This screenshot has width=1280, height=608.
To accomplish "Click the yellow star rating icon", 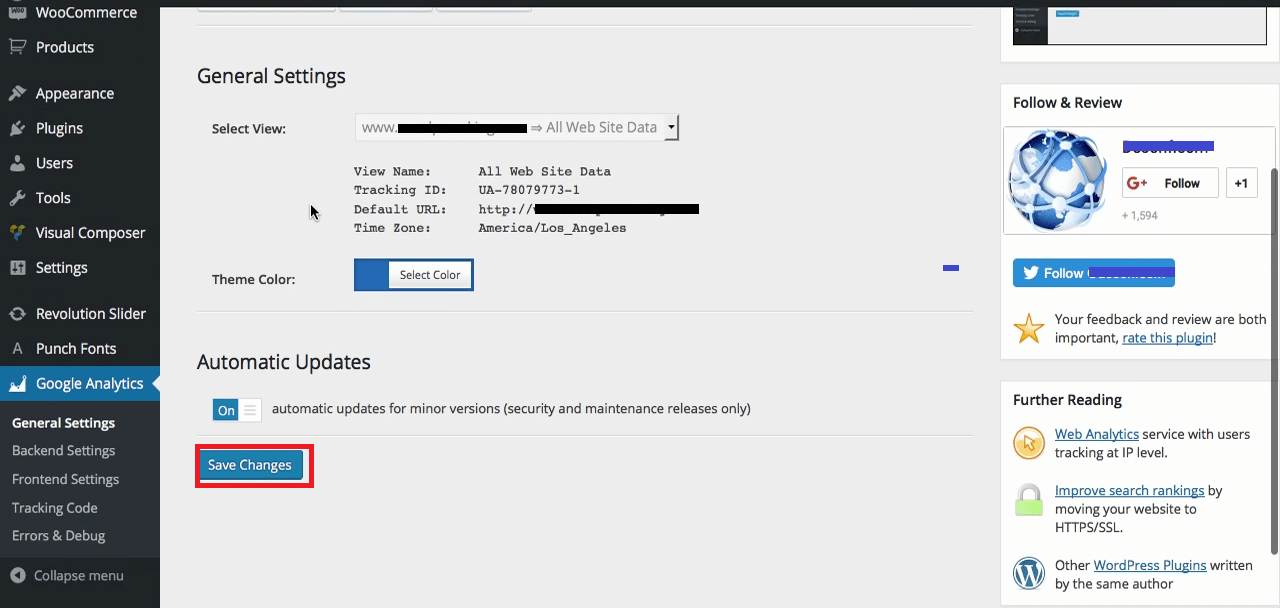I will [1029, 328].
